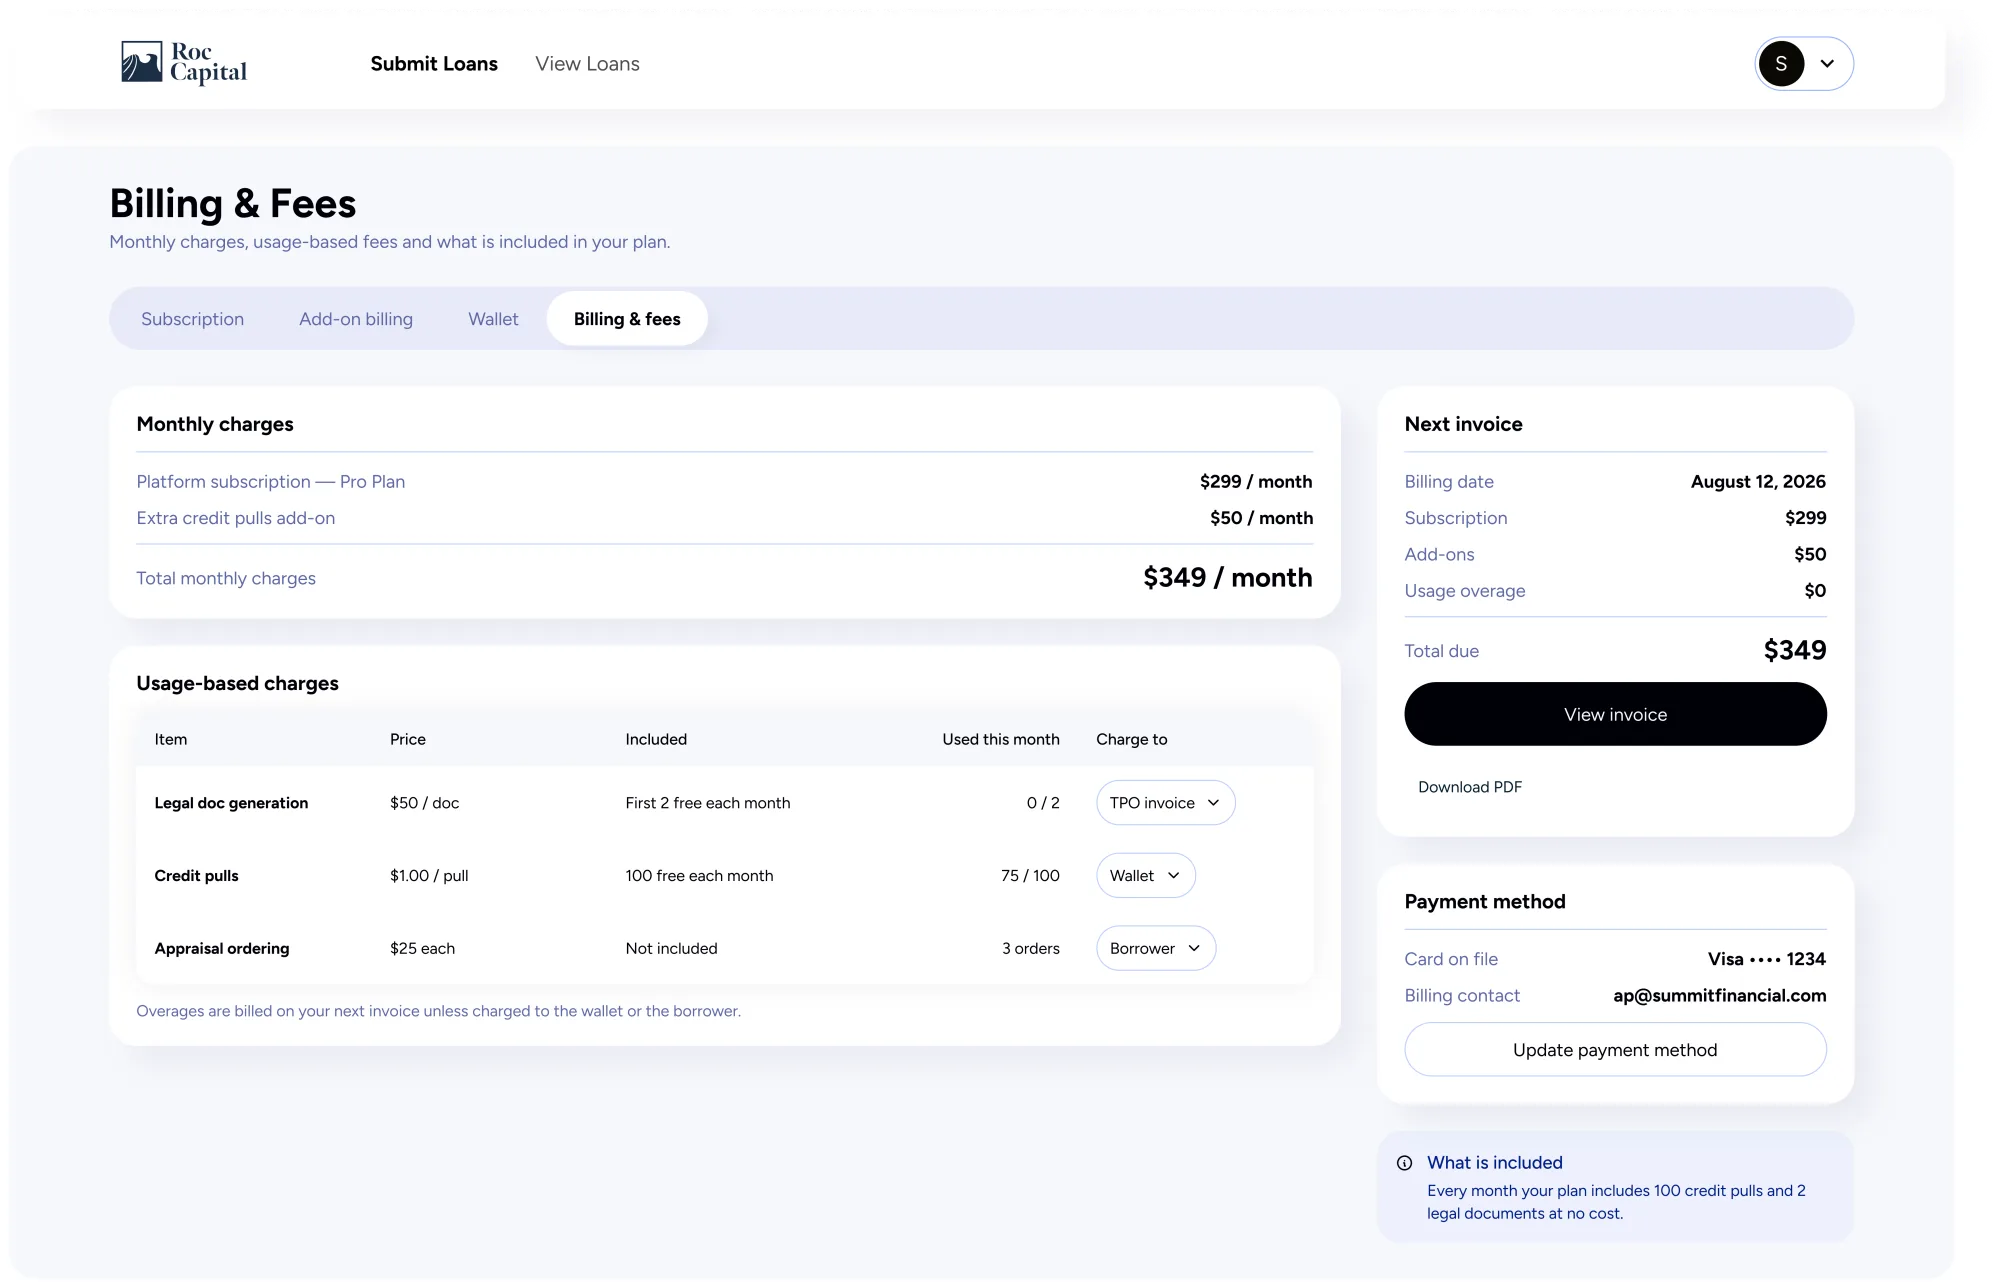Click the Credit pulls row label
Viewport: 2000px width, 1288px height.
point(196,876)
